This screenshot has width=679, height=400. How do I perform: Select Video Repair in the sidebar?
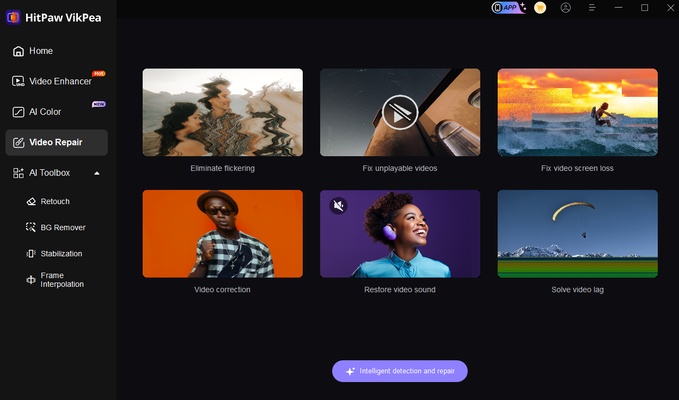pyautogui.click(x=55, y=142)
